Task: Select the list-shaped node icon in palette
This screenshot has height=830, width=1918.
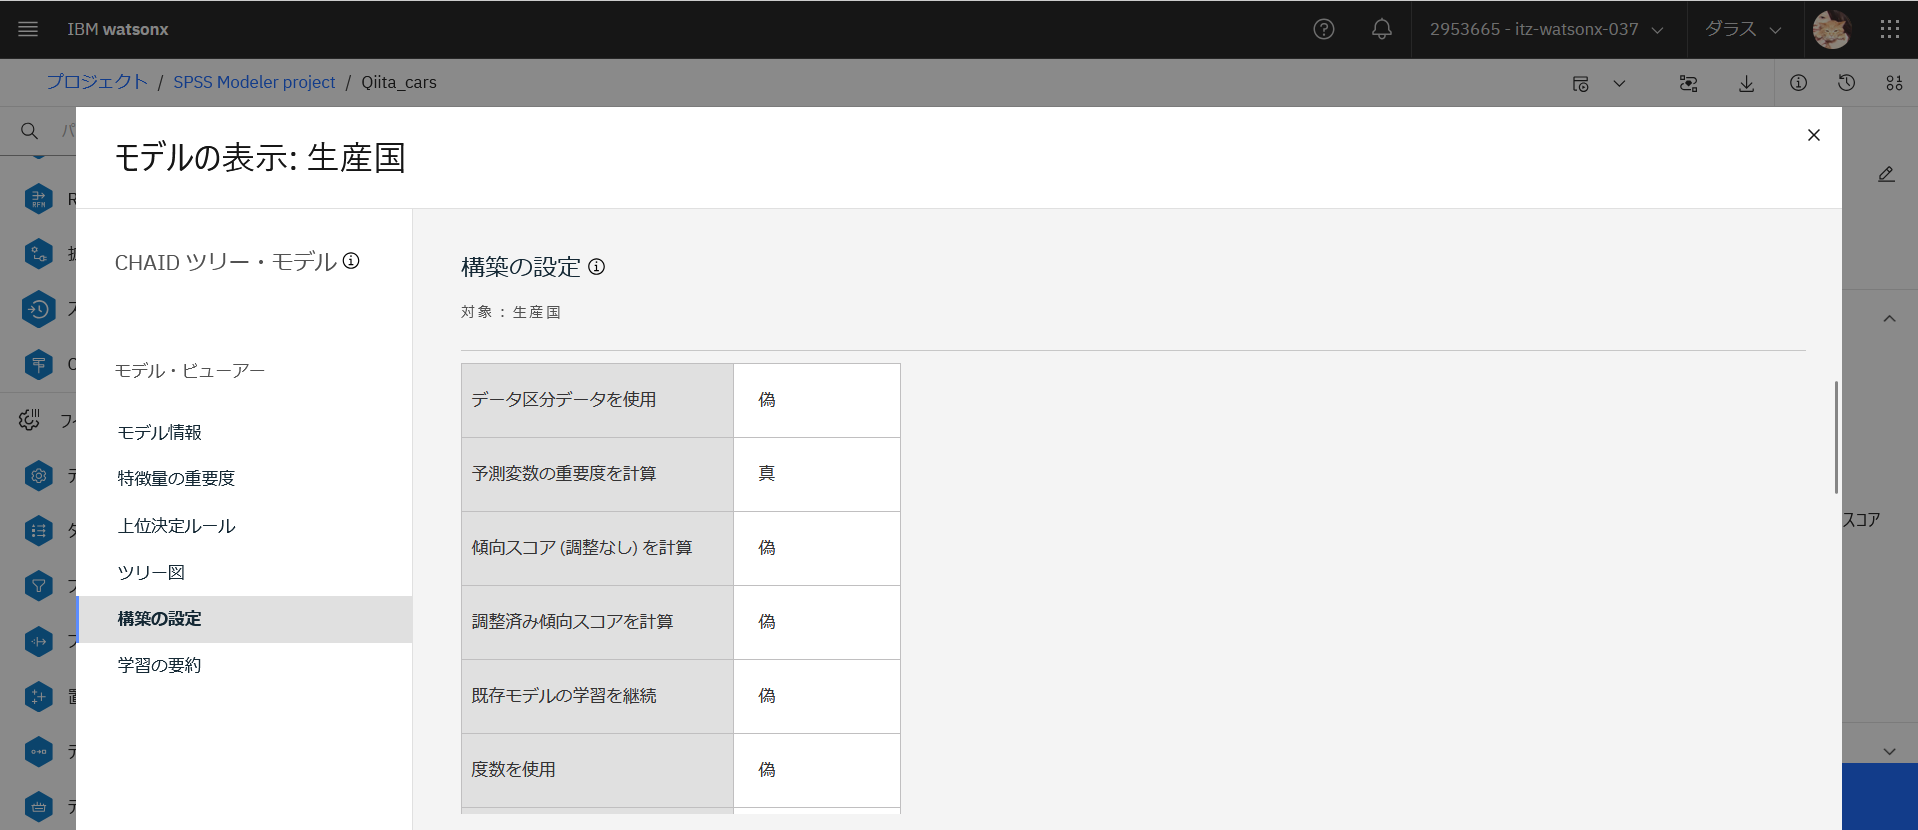Action: point(38,530)
